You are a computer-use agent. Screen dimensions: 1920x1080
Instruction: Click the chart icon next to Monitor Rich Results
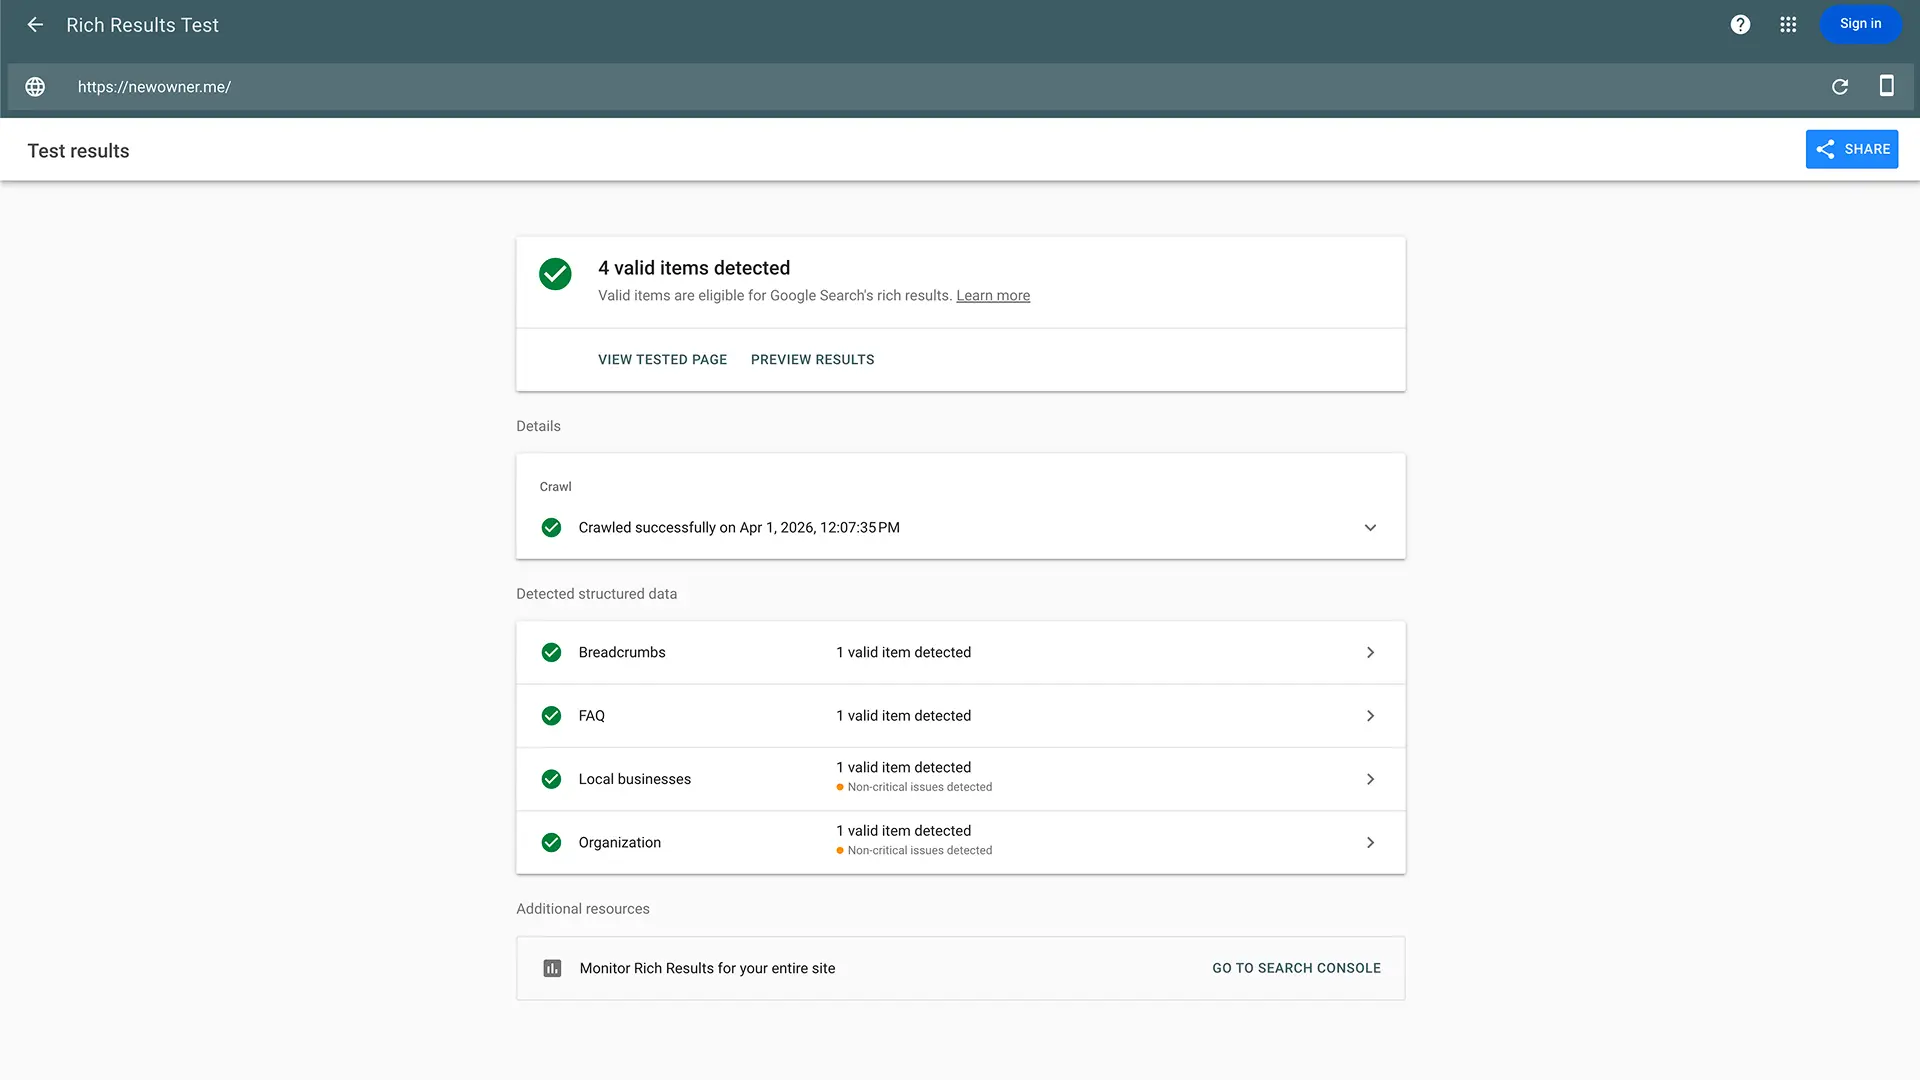[552, 968]
